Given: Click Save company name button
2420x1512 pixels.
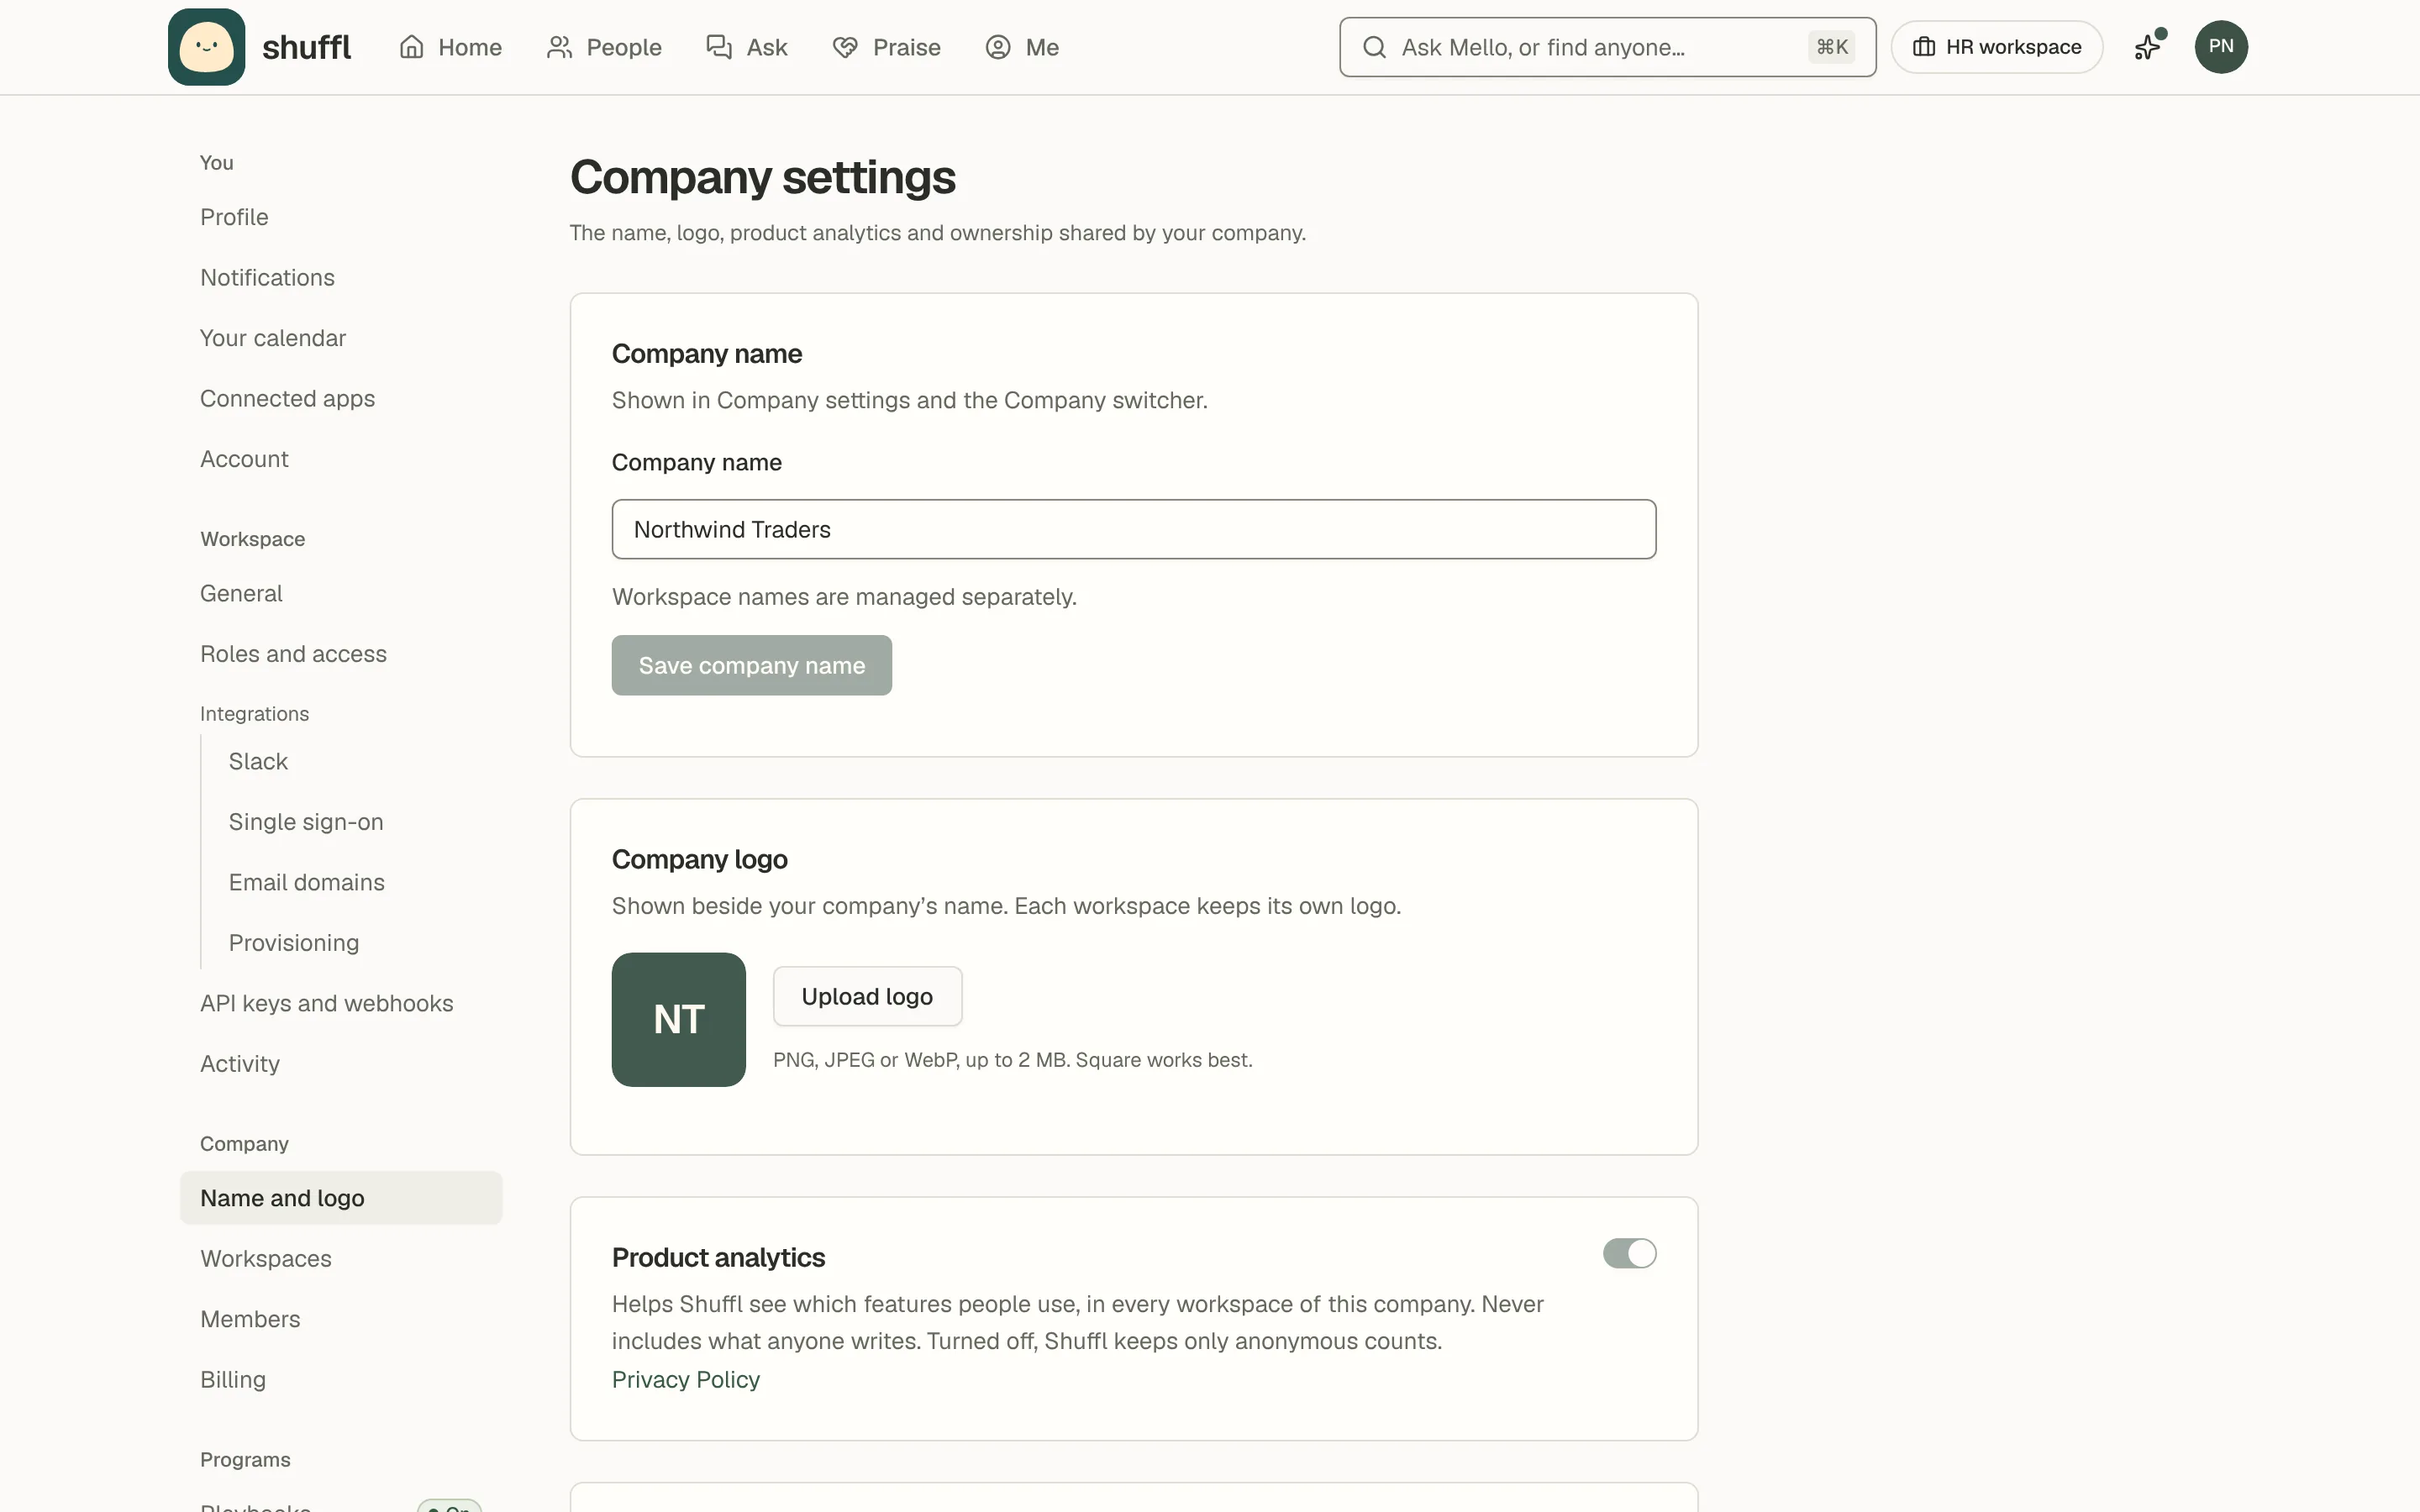Looking at the screenshot, I should click(752, 665).
